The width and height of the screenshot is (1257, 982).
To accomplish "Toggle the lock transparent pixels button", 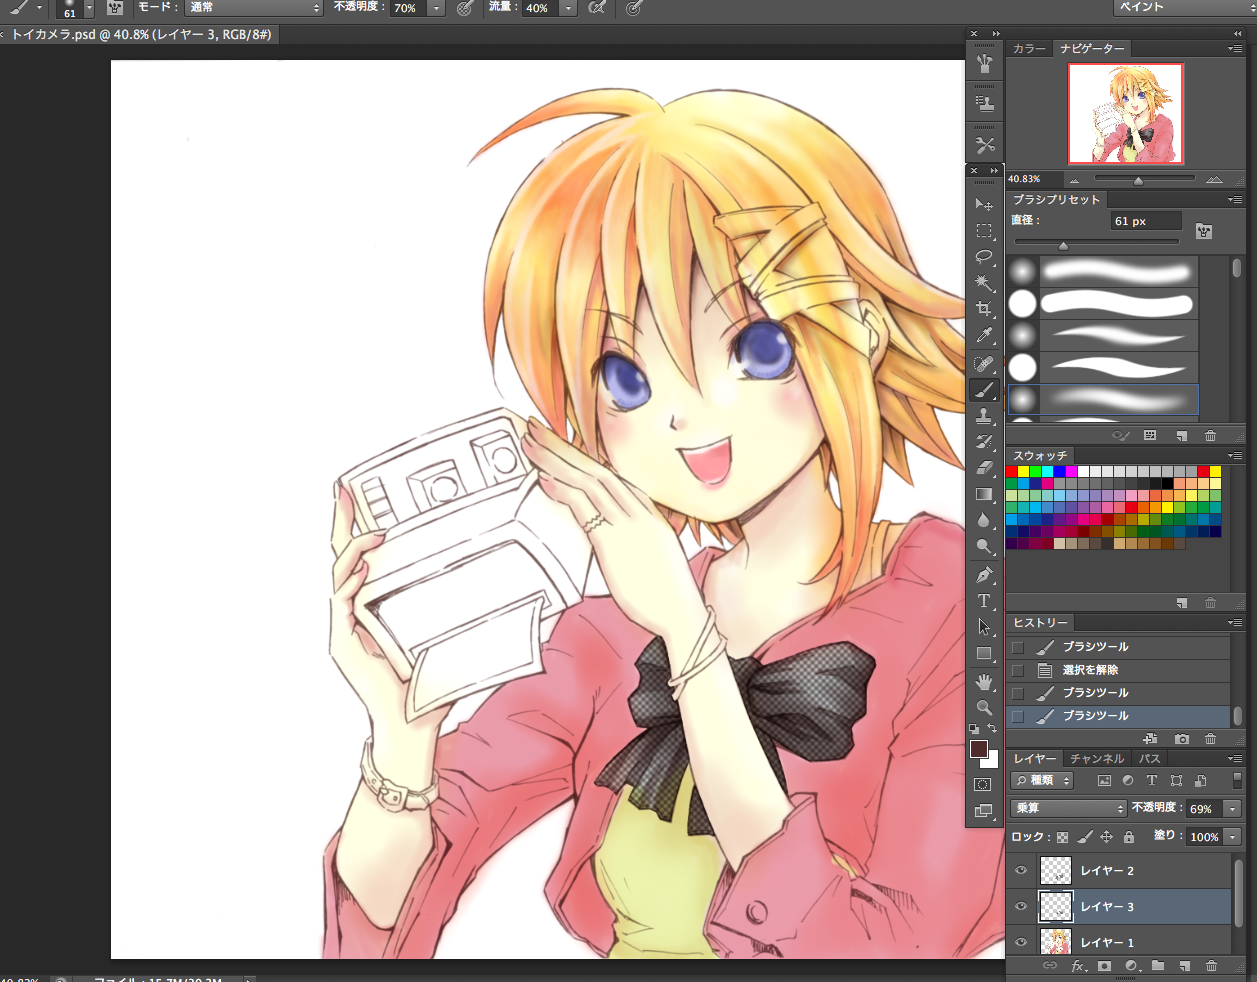I will [x=1062, y=837].
